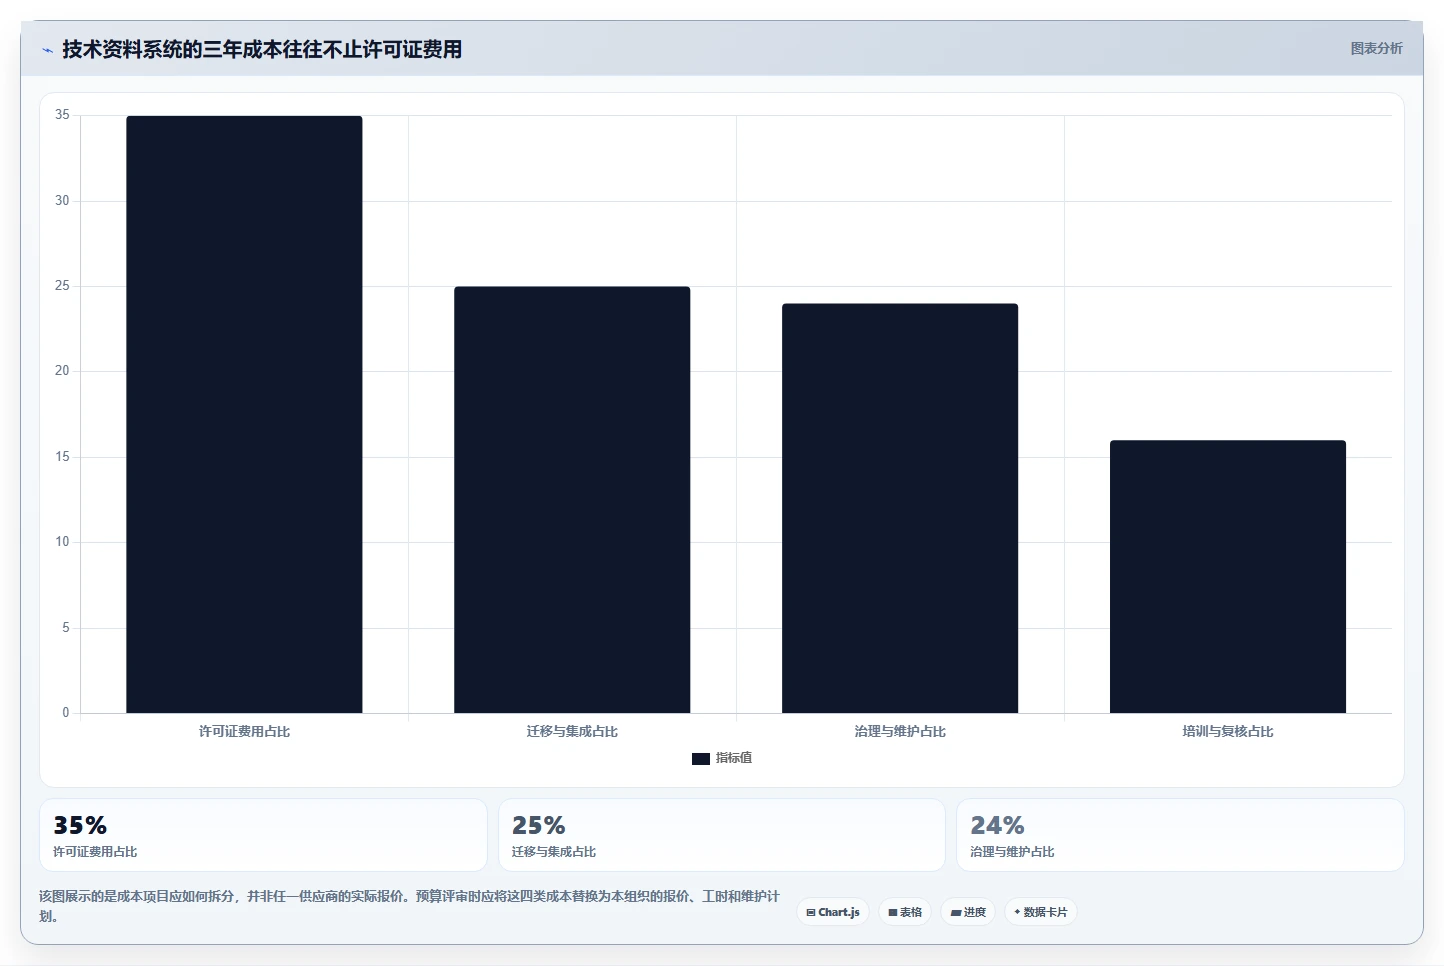Screen dimensions: 1444x966
Task: Click y-axis value 20
Action: point(62,371)
